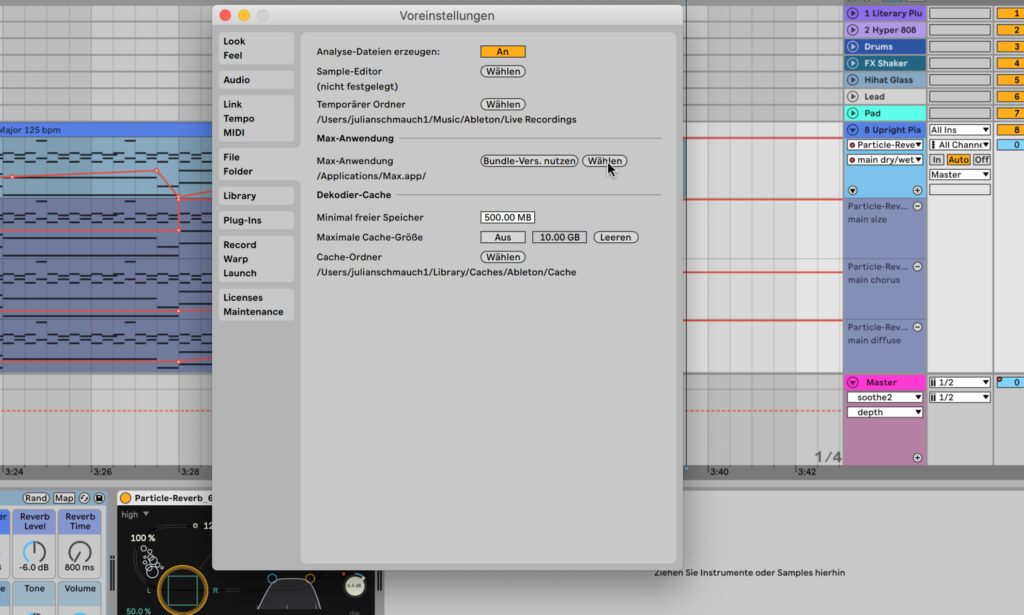Image resolution: width=1024 pixels, height=615 pixels.
Task: Toggle track 3 Drums activator button
Action: [1010, 46]
